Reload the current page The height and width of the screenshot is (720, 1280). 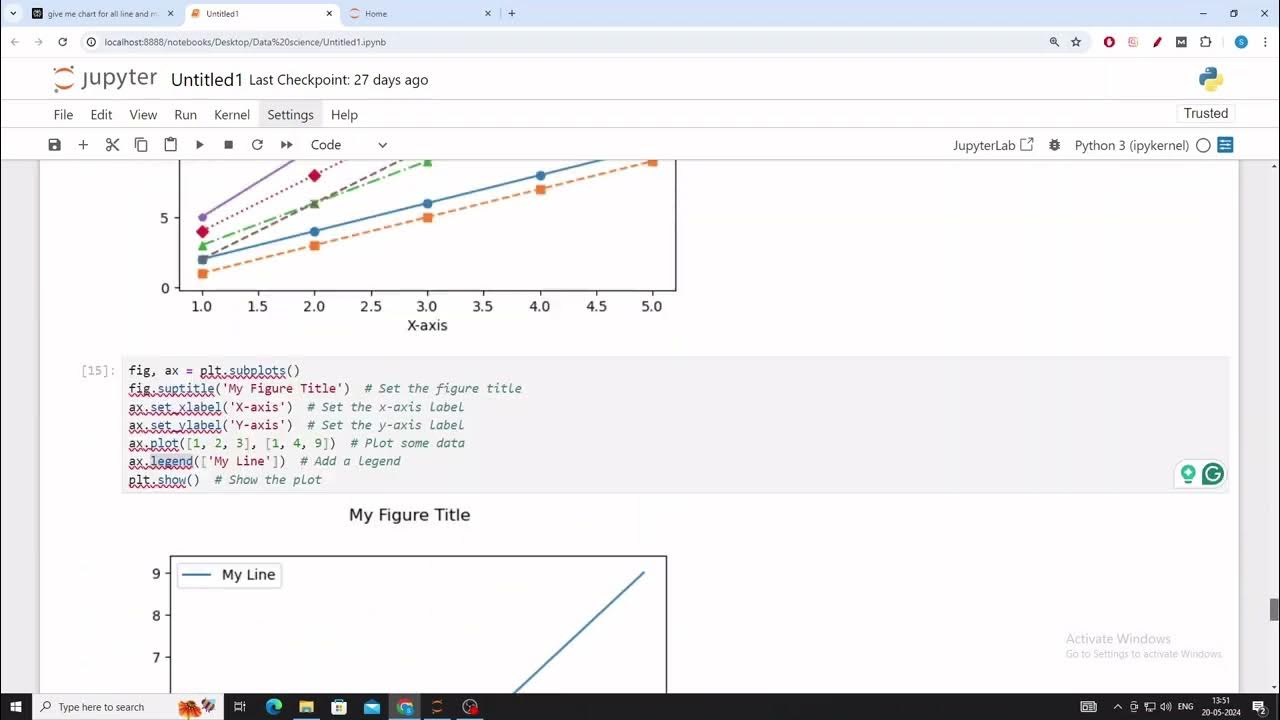click(62, 42)
